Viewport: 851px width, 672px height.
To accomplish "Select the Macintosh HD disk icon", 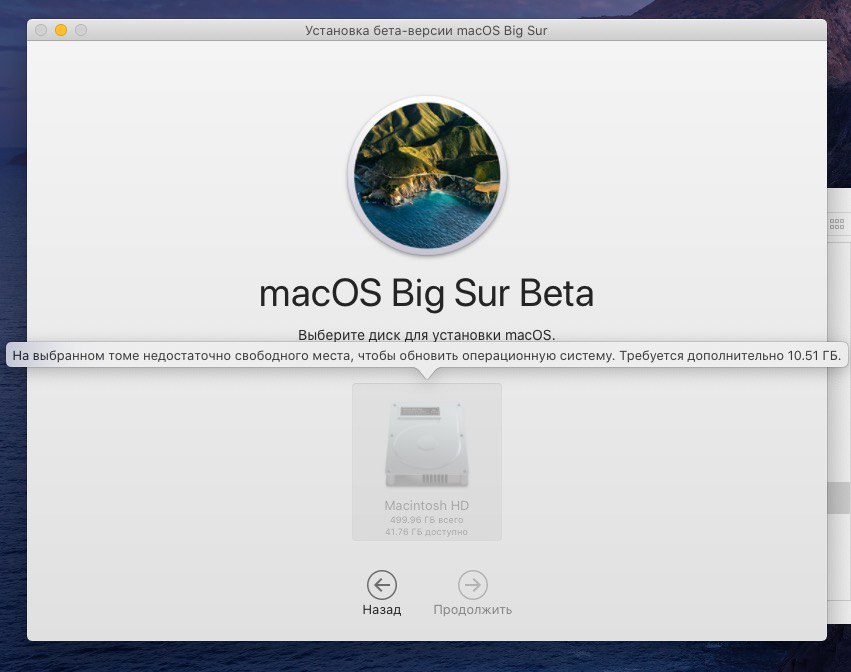I will [x=427, y=444].
